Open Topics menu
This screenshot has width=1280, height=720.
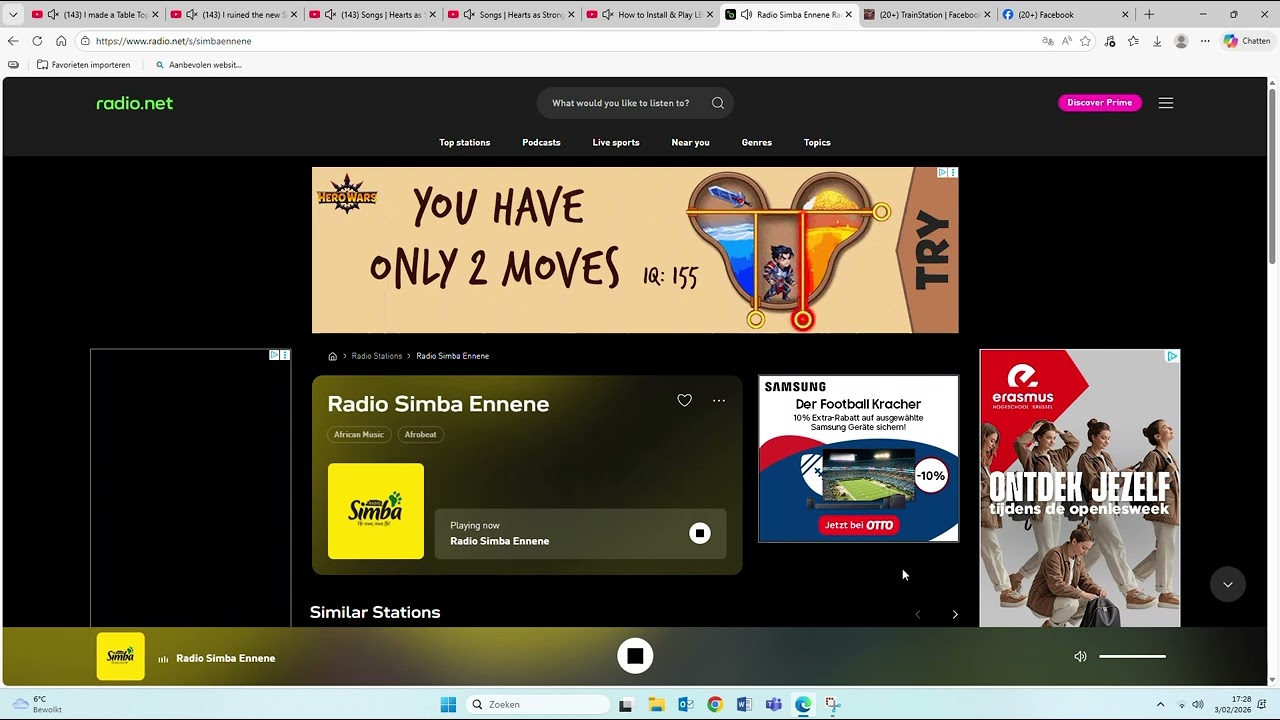817,142
